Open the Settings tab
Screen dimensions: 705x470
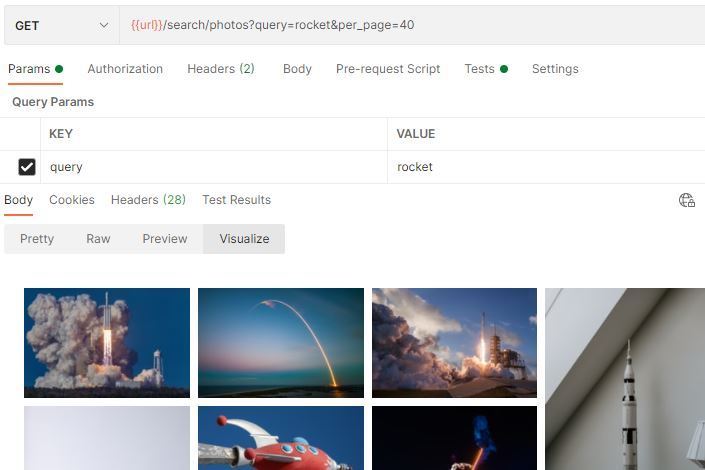click(x=555, y=69)
